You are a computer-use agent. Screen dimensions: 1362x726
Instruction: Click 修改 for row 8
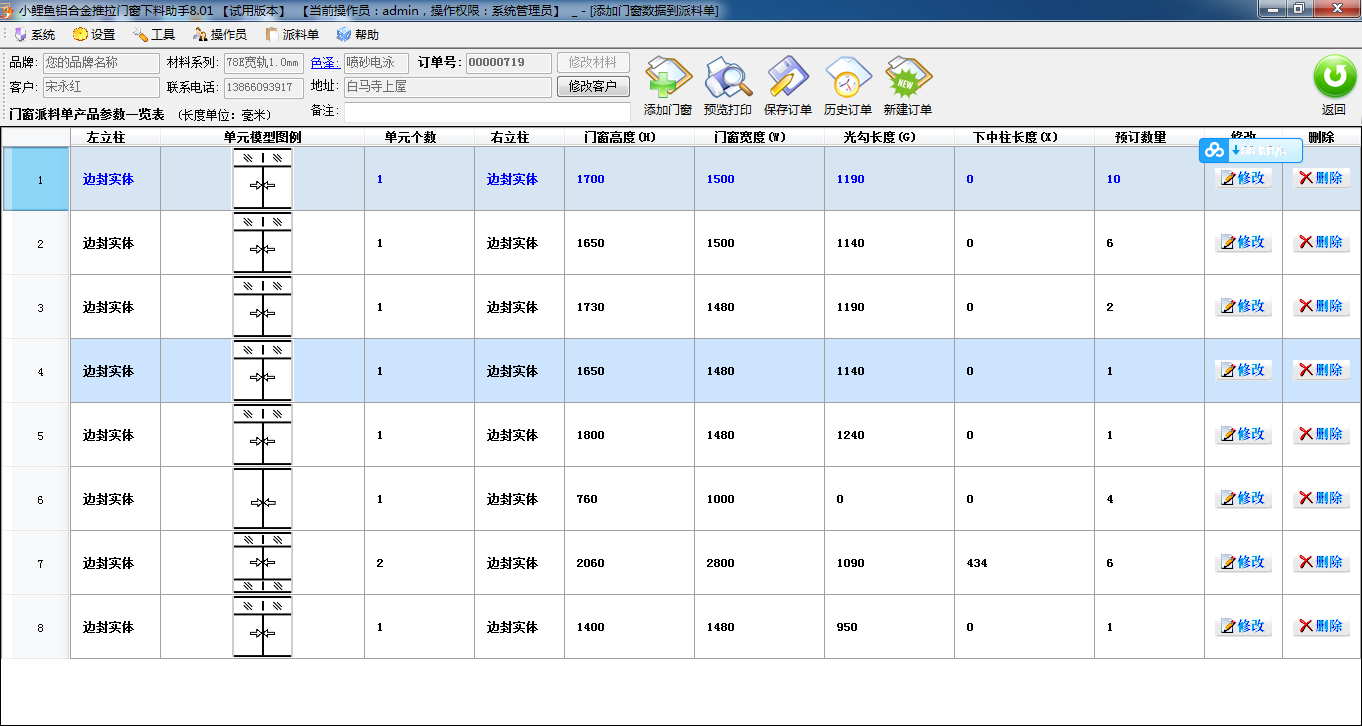(1243, 626)
